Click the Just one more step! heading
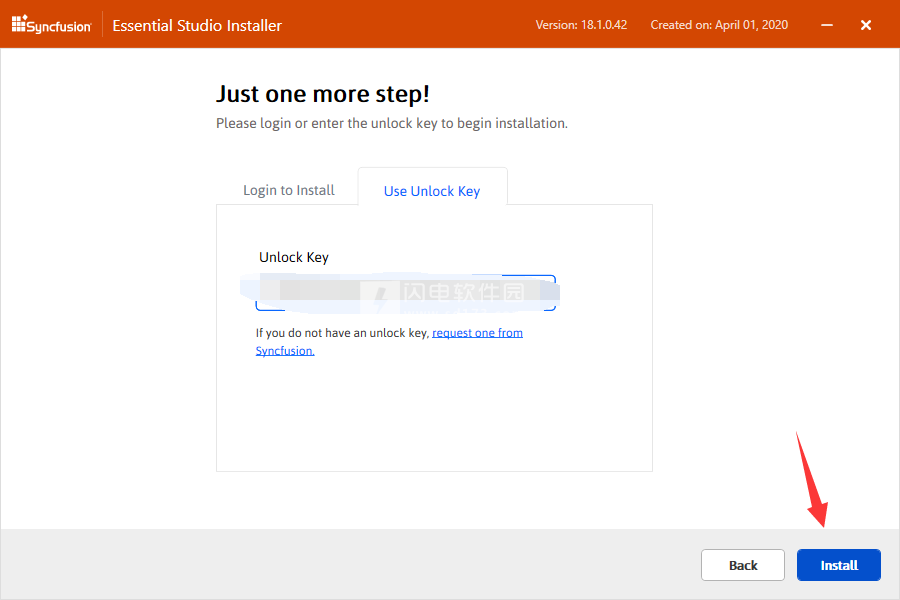Image resolution: width=900 pixels, height=600 pixels. point(323,94)
